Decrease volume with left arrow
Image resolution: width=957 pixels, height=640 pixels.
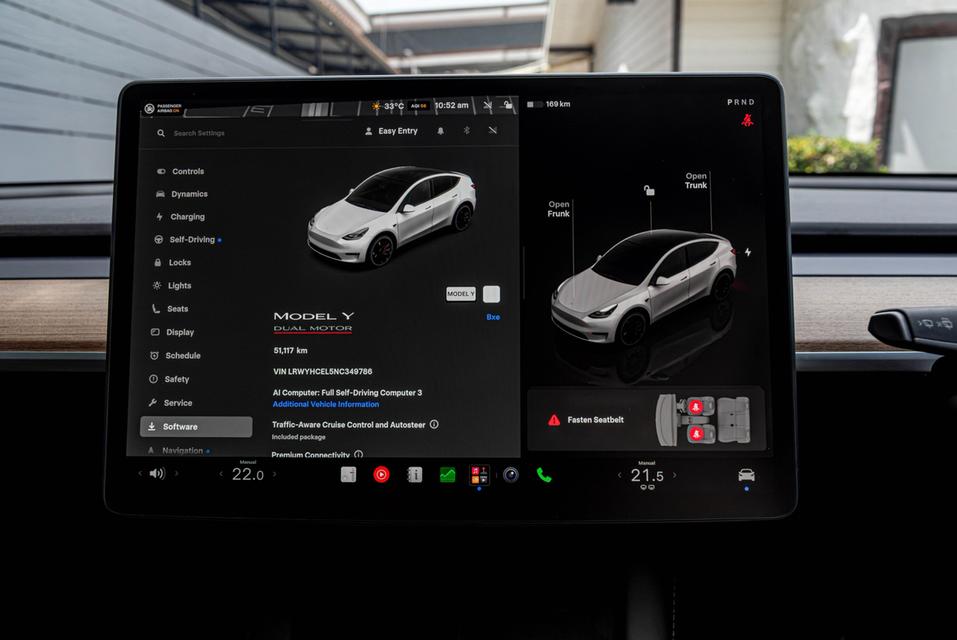[x=140, y=473]
